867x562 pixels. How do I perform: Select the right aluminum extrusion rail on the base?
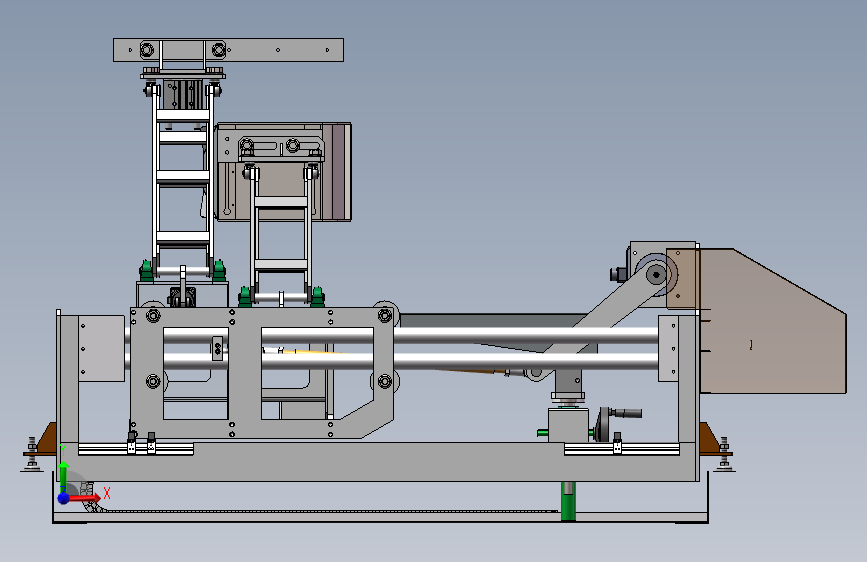(621, 449)
